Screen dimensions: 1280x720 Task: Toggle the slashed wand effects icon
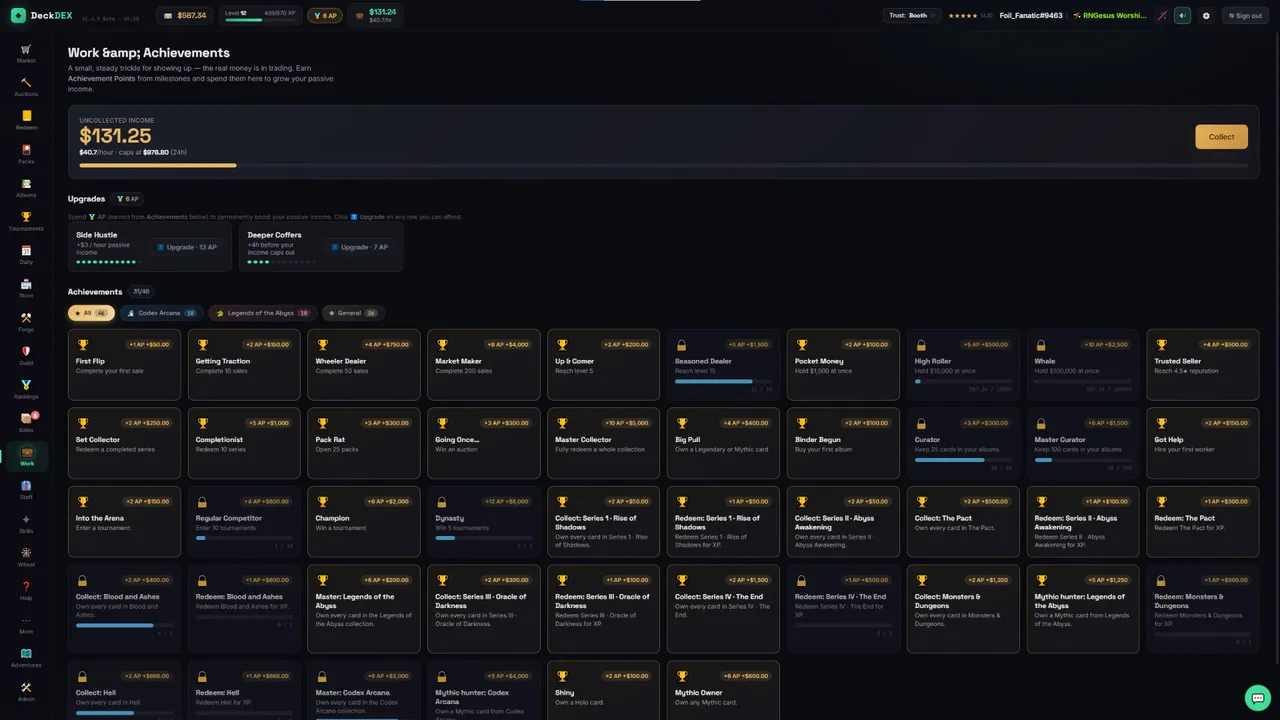[1162, 15]
